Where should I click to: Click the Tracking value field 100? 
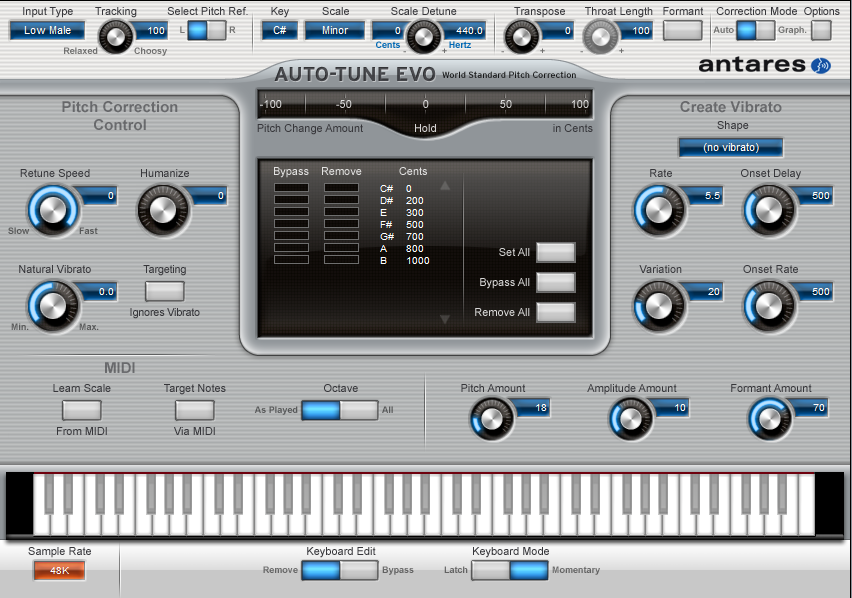(151, 31)
